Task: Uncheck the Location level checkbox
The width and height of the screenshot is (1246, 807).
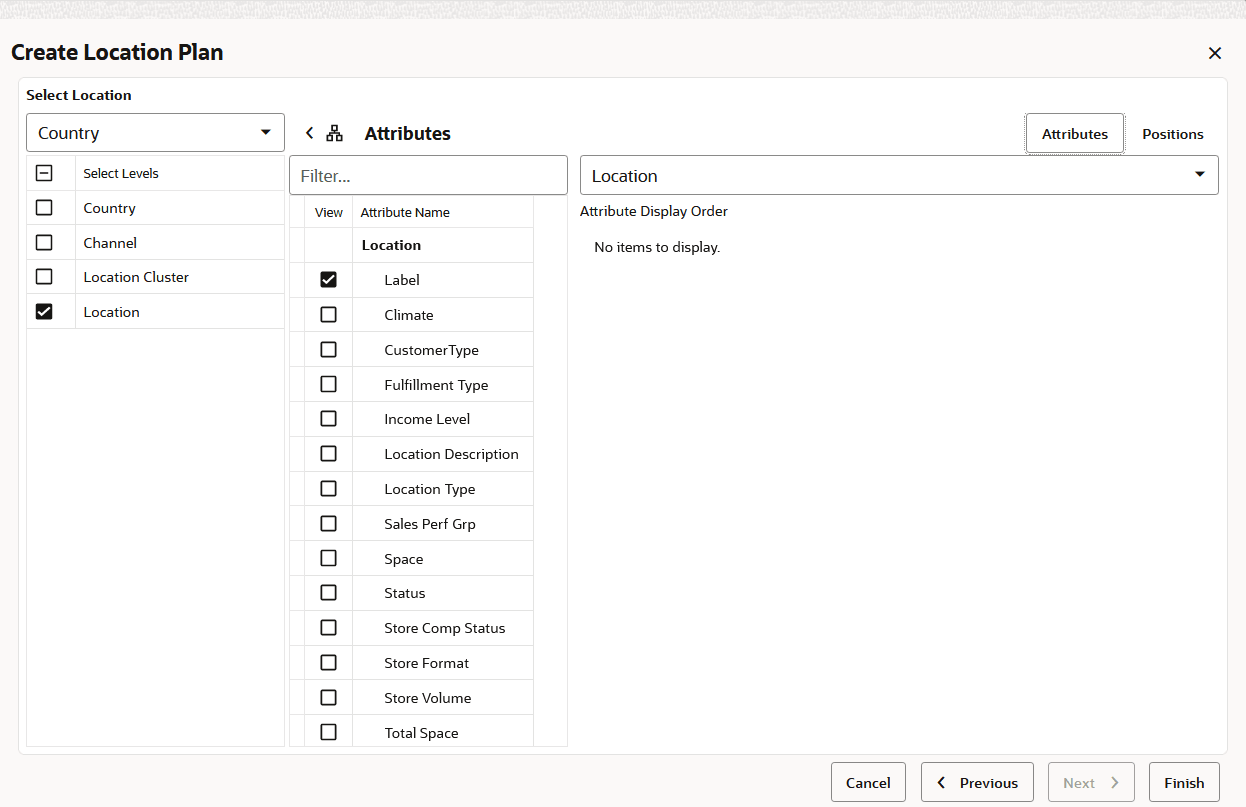Action: [44, 311]
